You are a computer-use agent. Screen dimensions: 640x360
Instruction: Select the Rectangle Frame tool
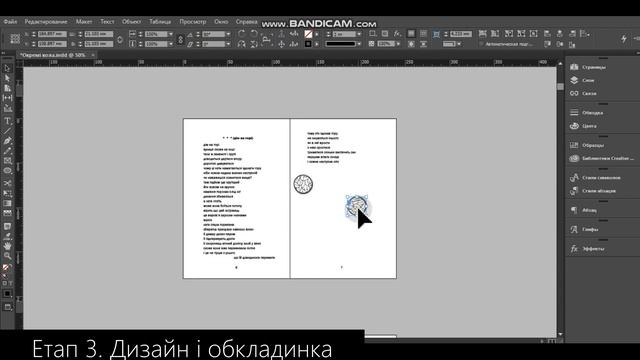click(7, 161)
